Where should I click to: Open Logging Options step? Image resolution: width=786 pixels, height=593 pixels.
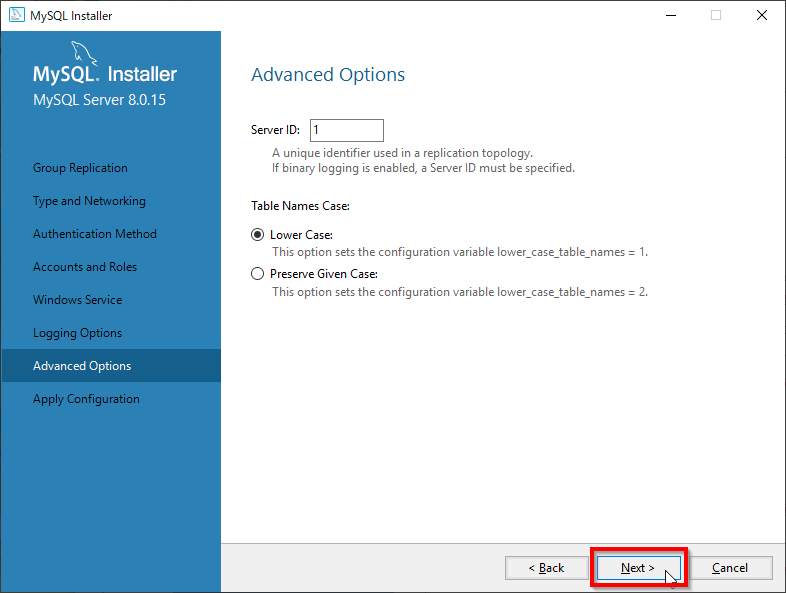pos(77,333)
